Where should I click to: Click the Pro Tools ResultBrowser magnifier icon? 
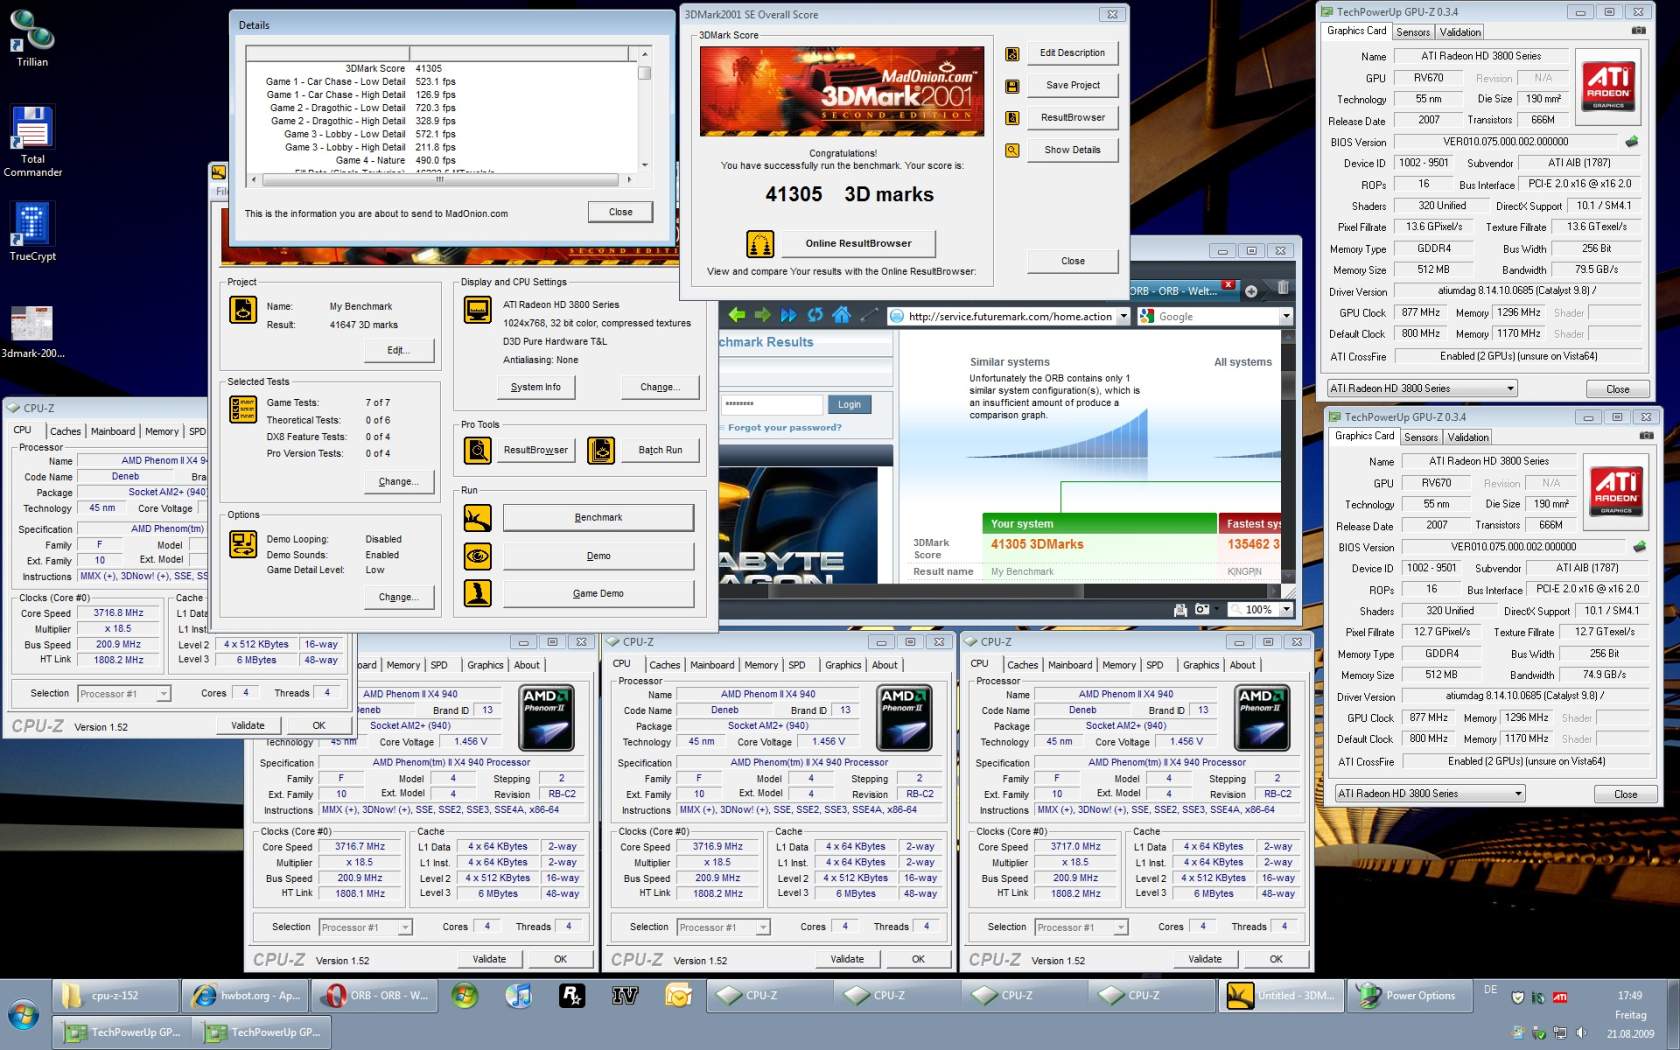[478, 450]
